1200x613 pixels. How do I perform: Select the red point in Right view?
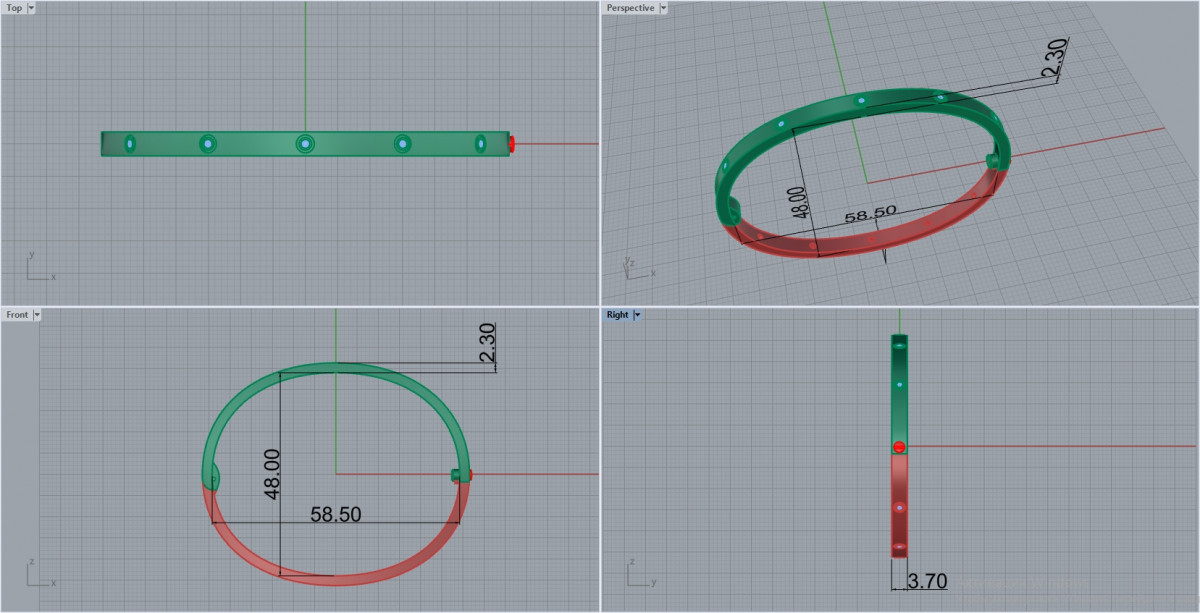point(899,447)
